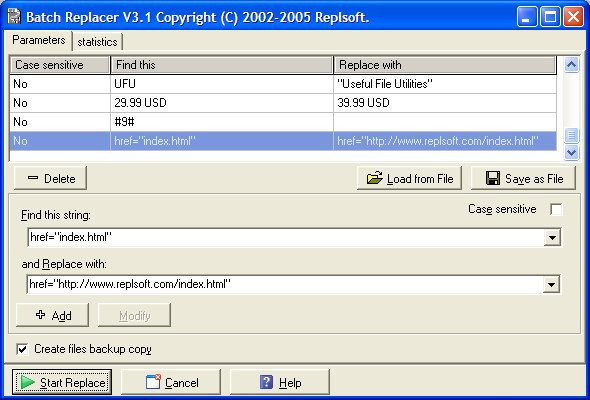The width and height of the screenshot is (590, 400).
Task: Switch to the statistics tab
Action: pos(97,42)
